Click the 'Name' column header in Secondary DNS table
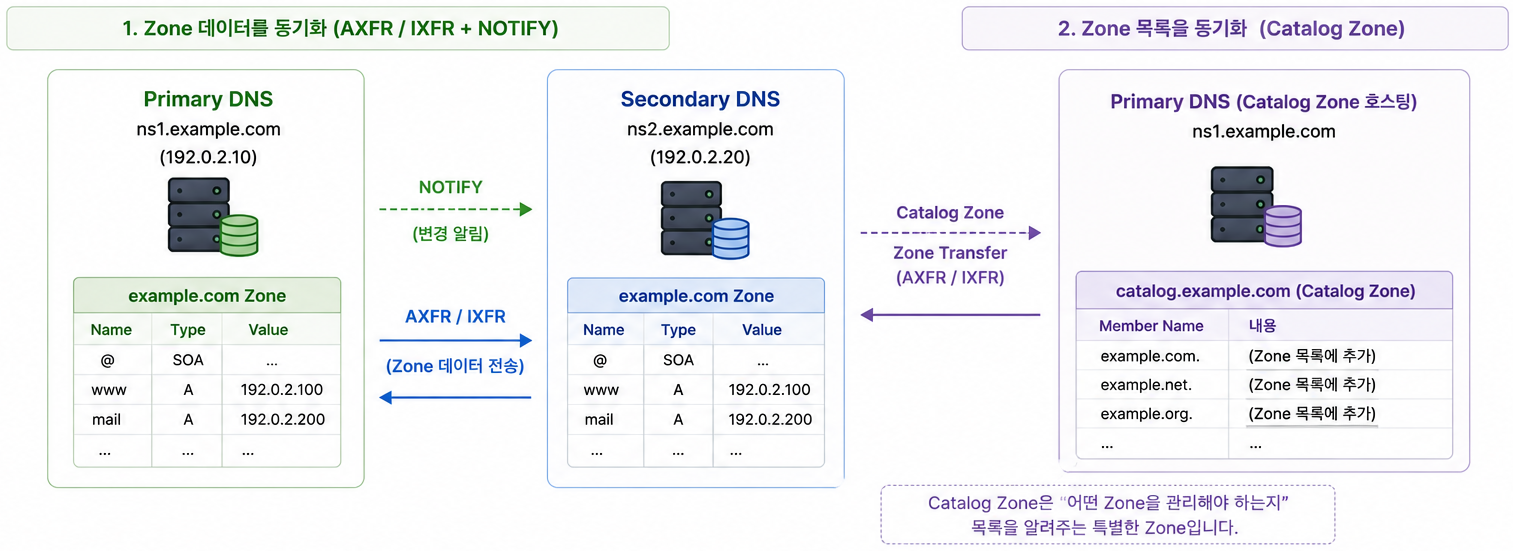 pyautogui.click(x=604, y=329)
